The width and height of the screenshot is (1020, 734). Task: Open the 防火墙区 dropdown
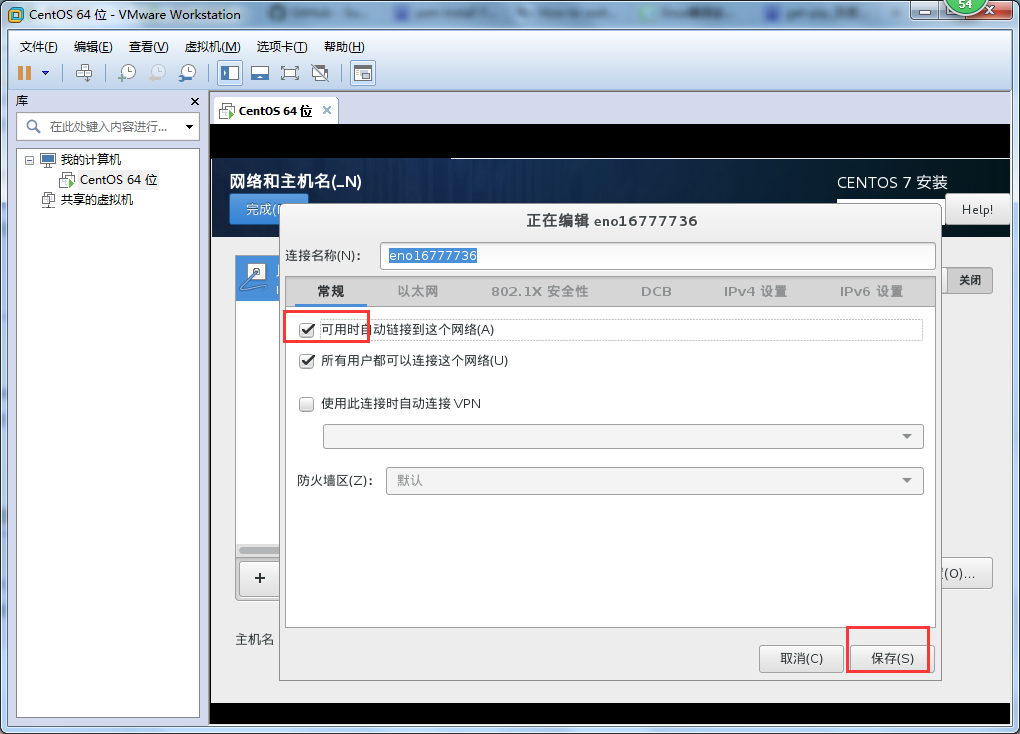click(654, 481)
